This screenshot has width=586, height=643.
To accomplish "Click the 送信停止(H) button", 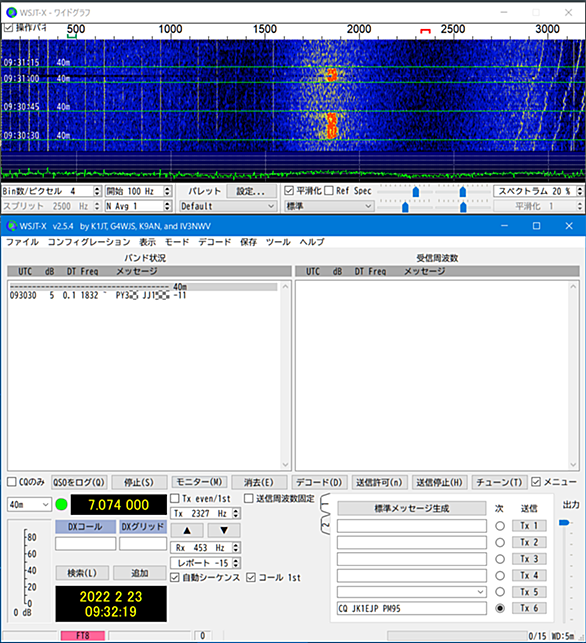I will point(439,482).
